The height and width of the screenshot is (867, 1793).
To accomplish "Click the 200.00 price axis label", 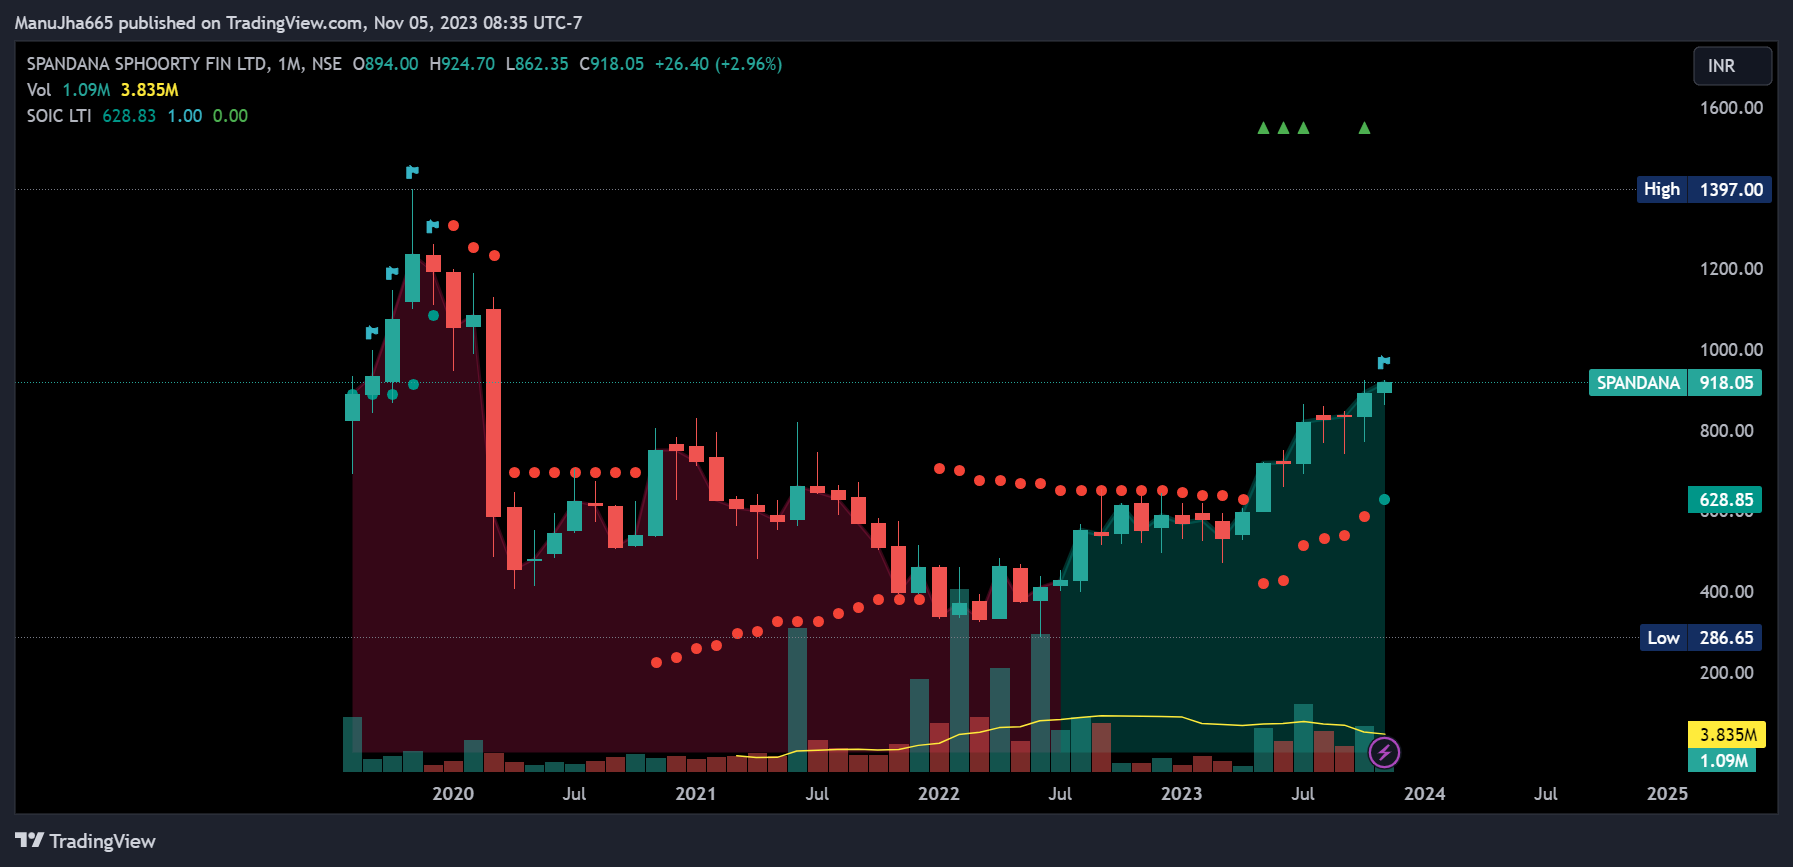I will 1727,673.
